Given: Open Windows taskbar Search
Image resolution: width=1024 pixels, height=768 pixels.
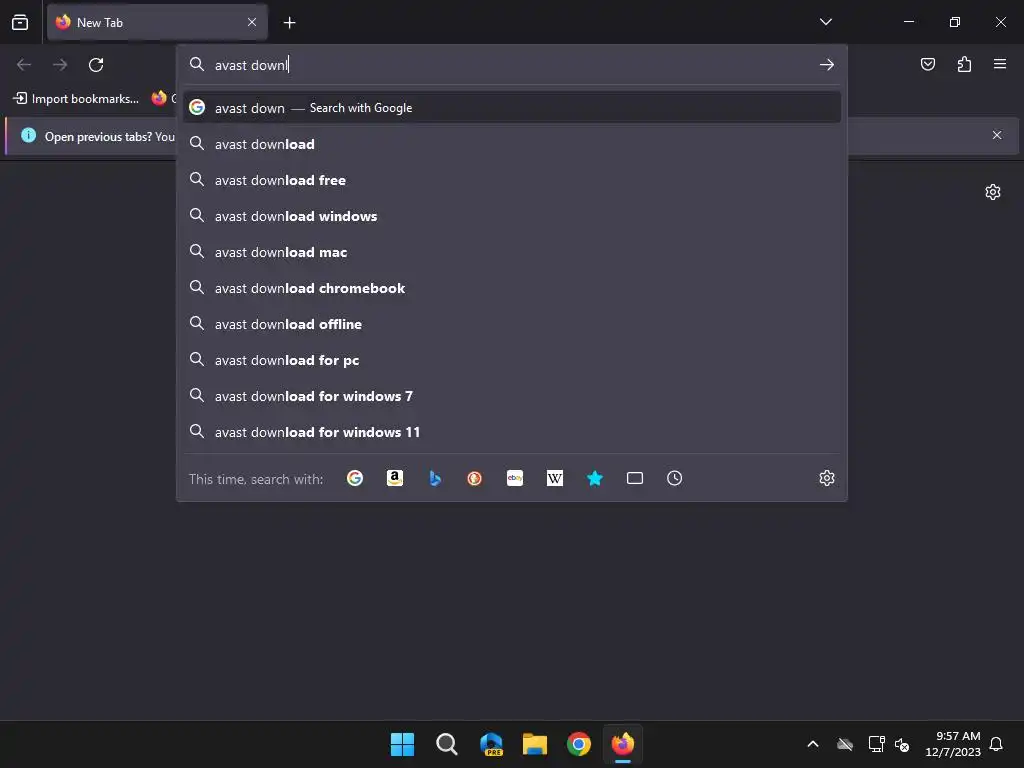Looking at the screenshot, I should 447,744.
